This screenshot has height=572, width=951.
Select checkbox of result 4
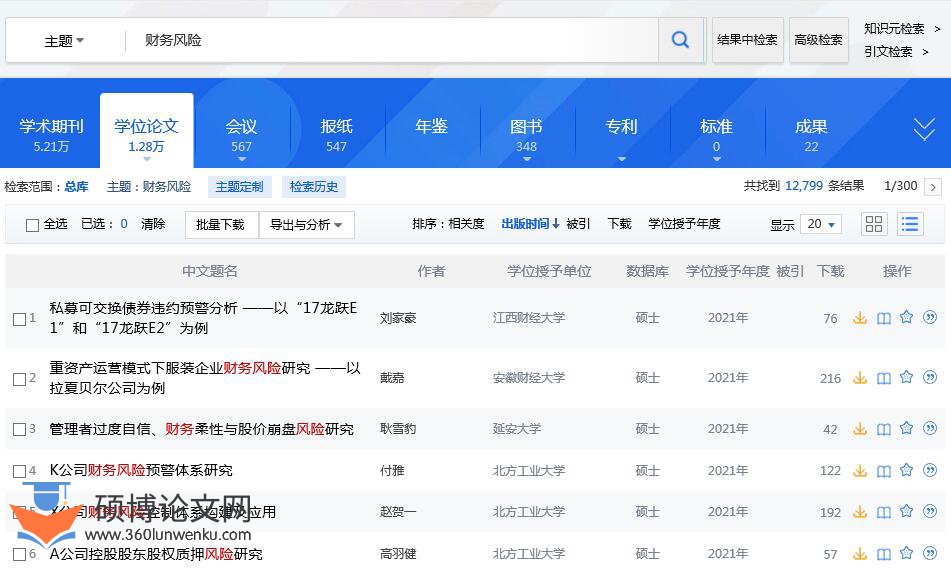click(x=19, y=471)
